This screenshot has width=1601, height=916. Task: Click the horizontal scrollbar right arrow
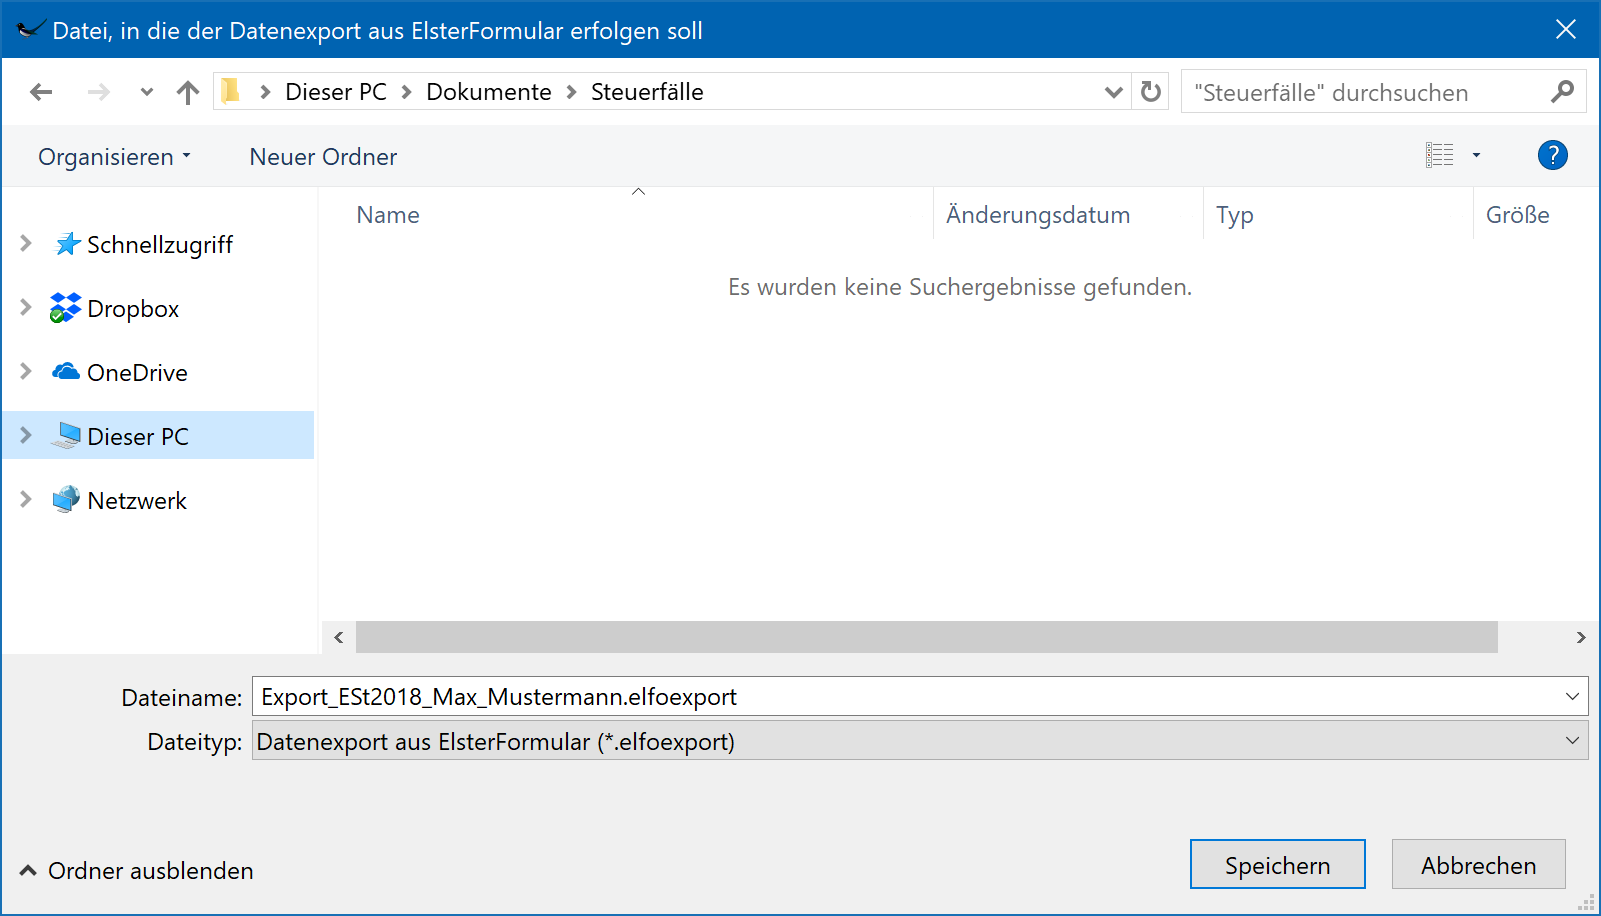(1580, 637)
